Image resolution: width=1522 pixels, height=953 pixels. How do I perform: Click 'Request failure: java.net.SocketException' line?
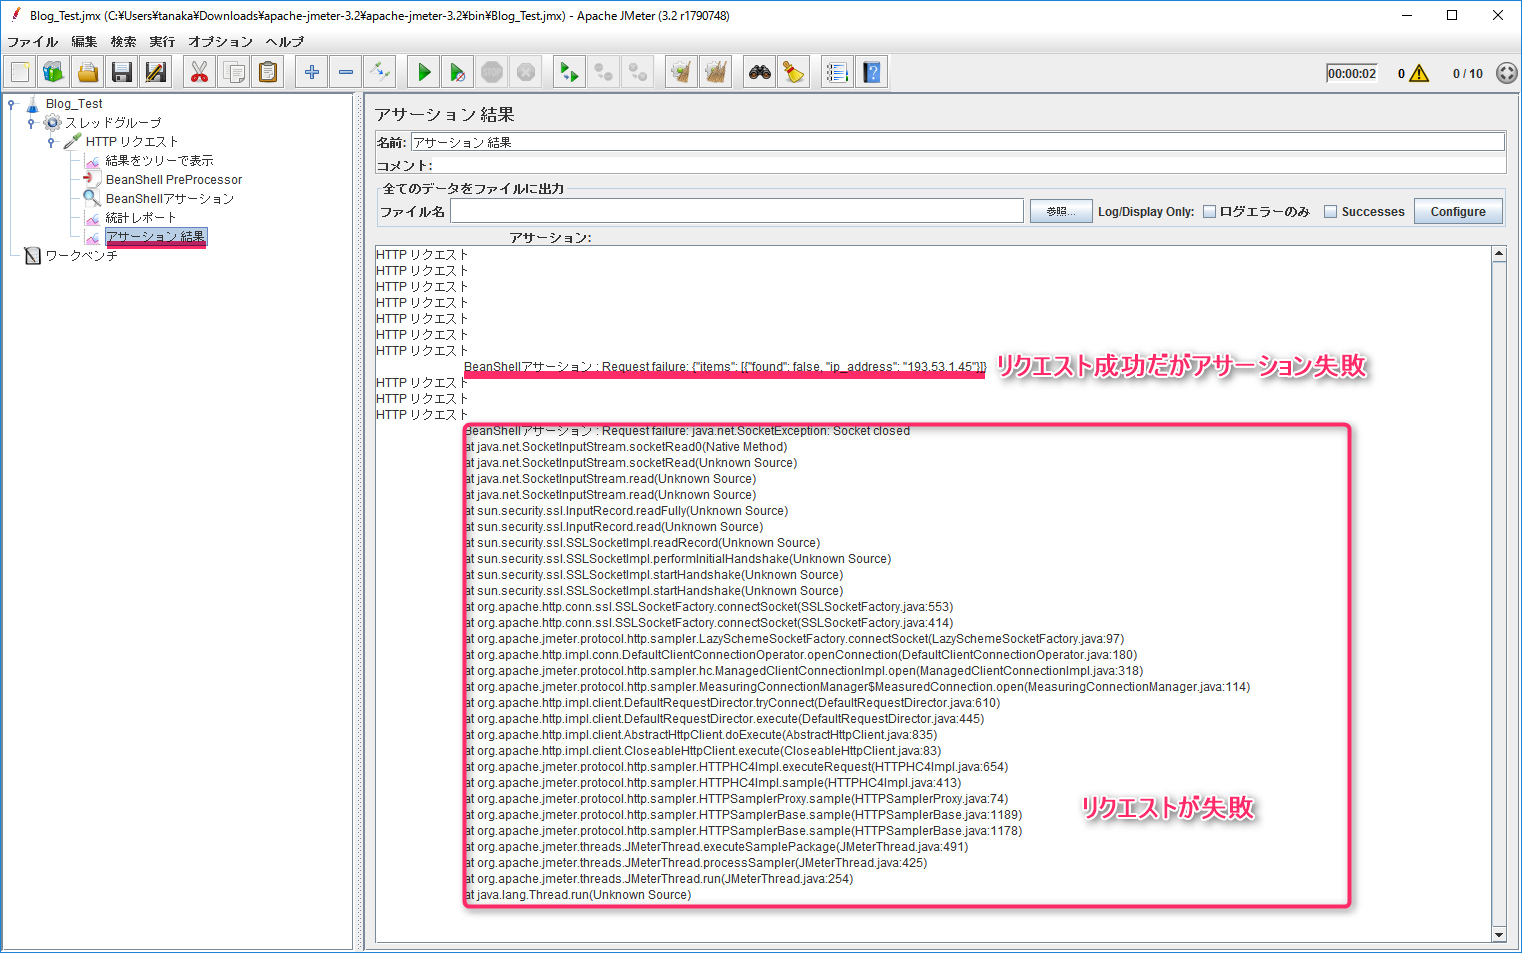click(x=687, y=431)
